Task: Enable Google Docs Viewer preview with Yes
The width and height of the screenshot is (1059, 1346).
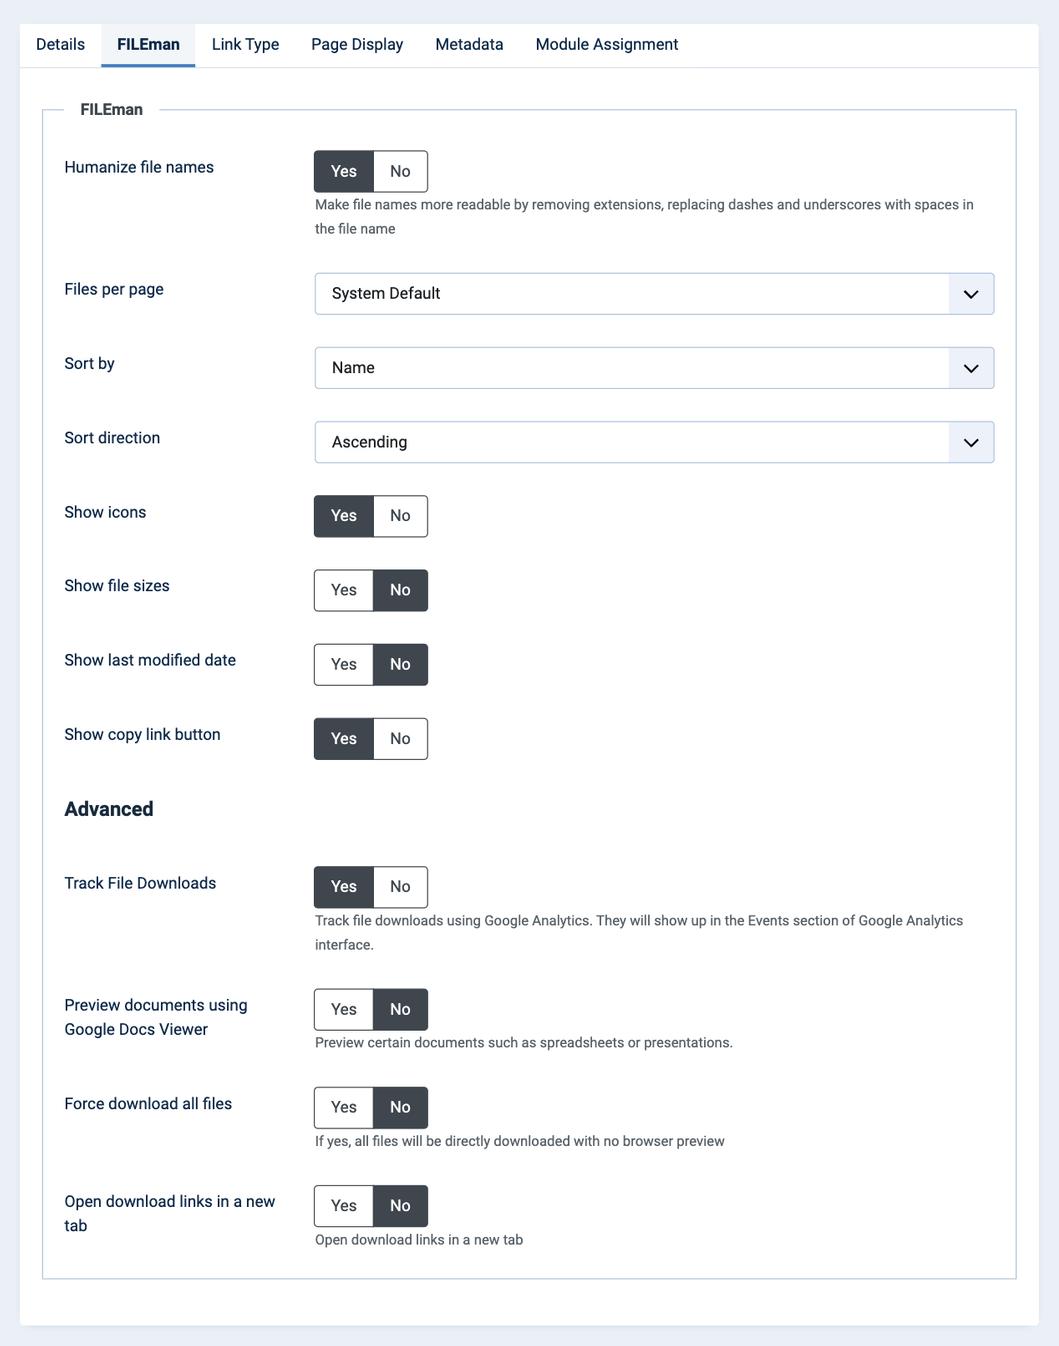Action: click(x=344, y=1010)
